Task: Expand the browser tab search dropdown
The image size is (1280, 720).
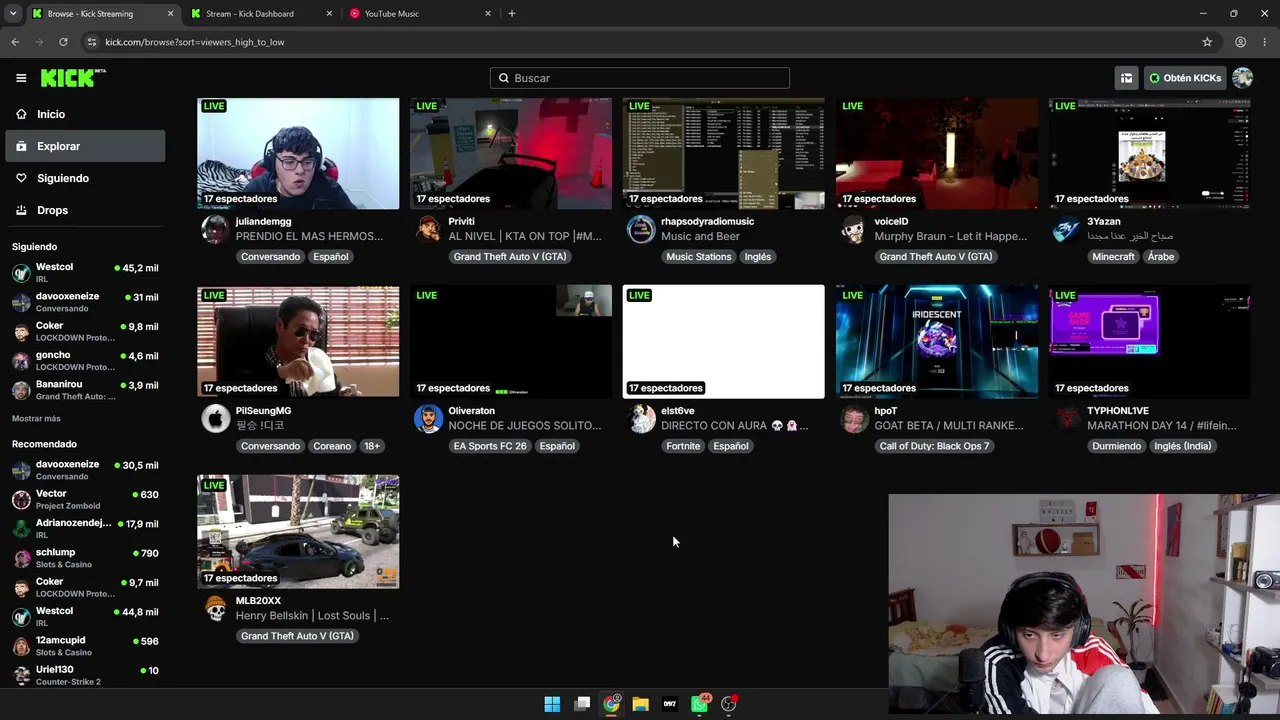Action: coord(13,14)
